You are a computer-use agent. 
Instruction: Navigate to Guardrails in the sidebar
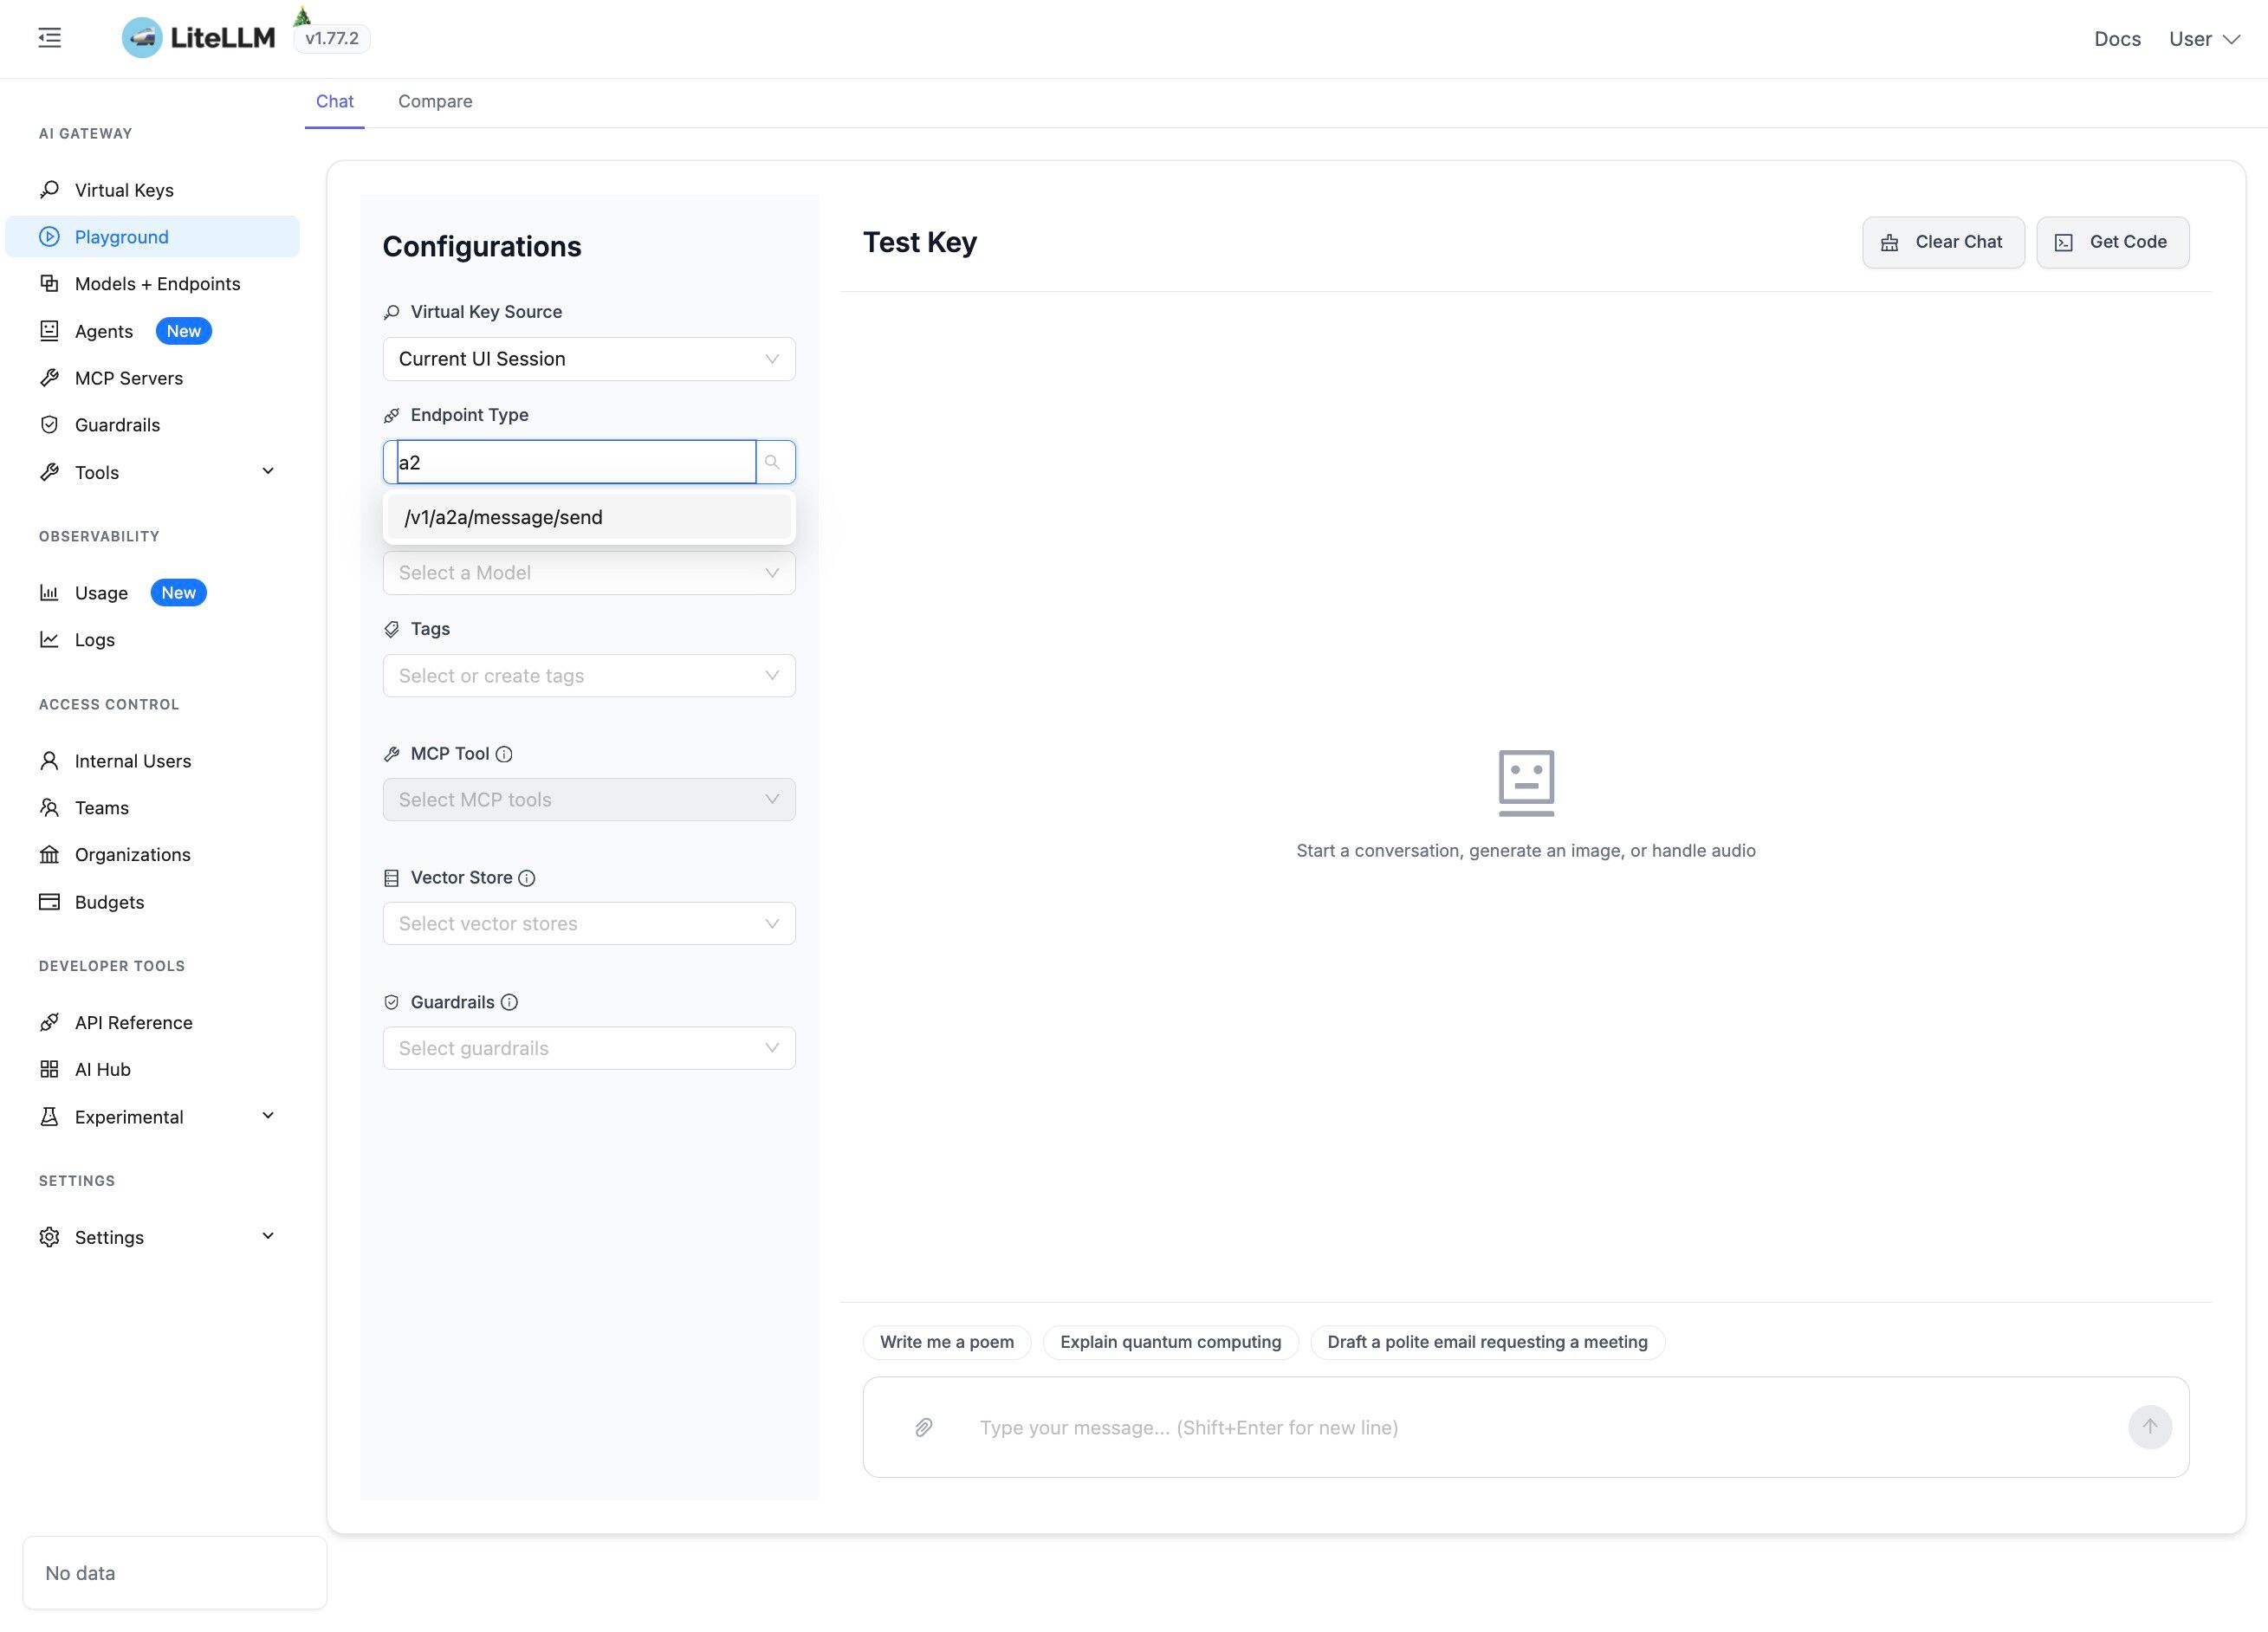click(116, 424)
